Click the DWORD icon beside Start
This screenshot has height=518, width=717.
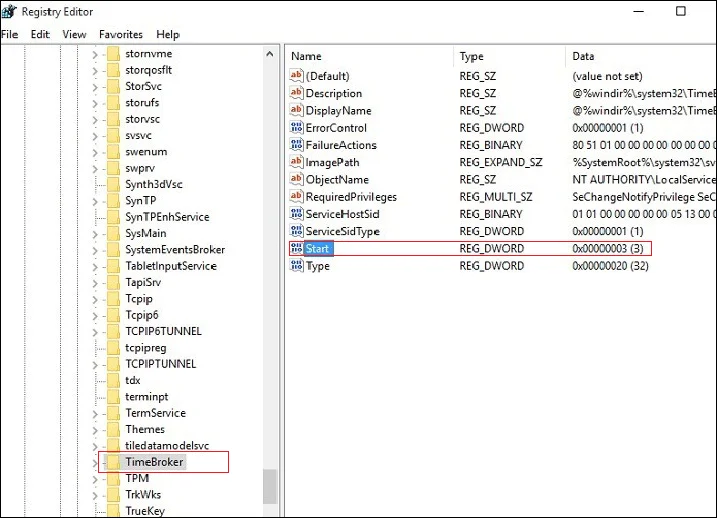[x=296, y=248]
